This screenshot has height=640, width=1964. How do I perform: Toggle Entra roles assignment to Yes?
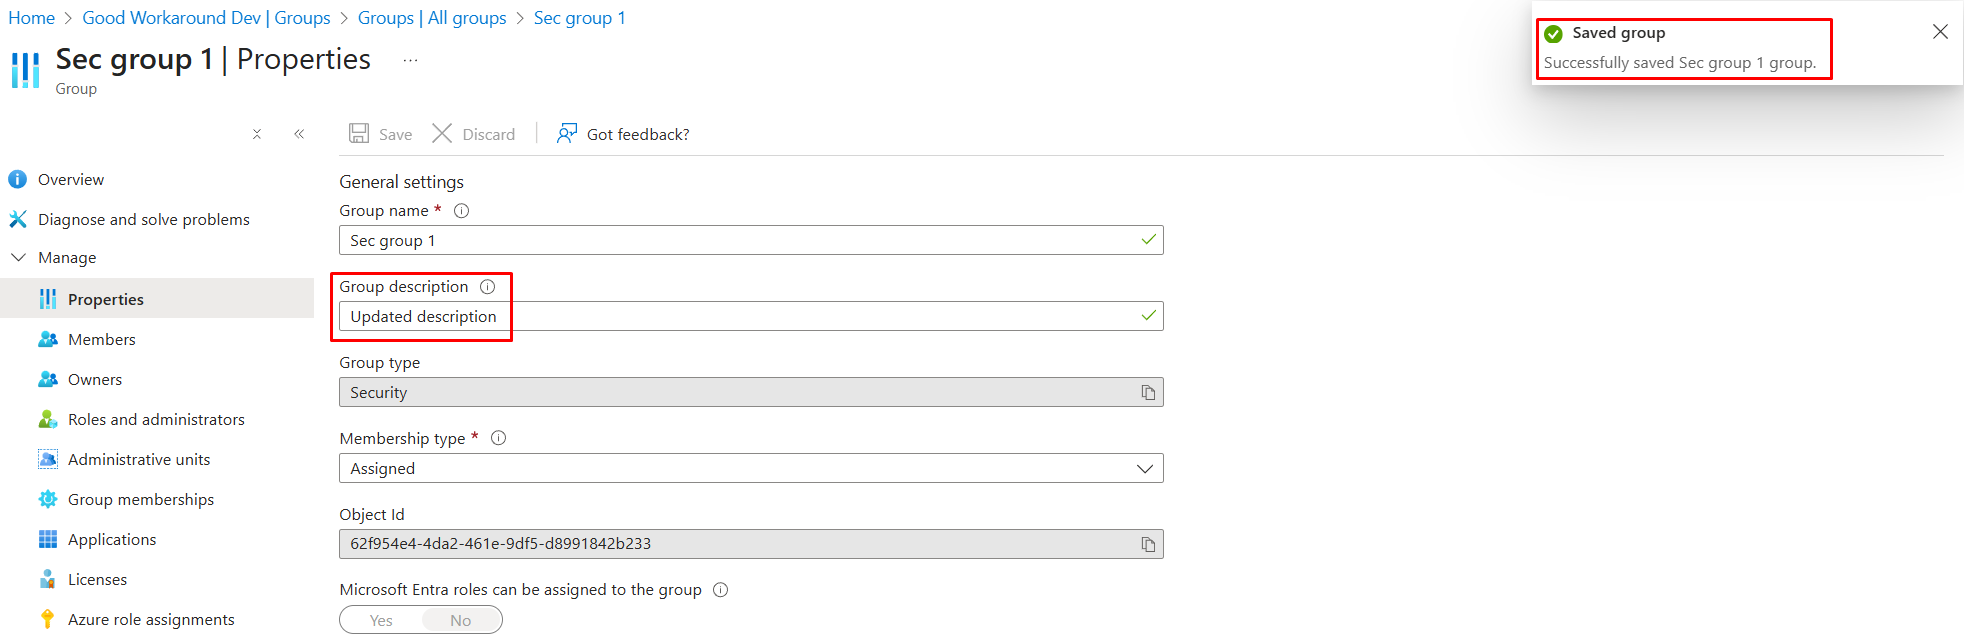[x=381, y=620]
